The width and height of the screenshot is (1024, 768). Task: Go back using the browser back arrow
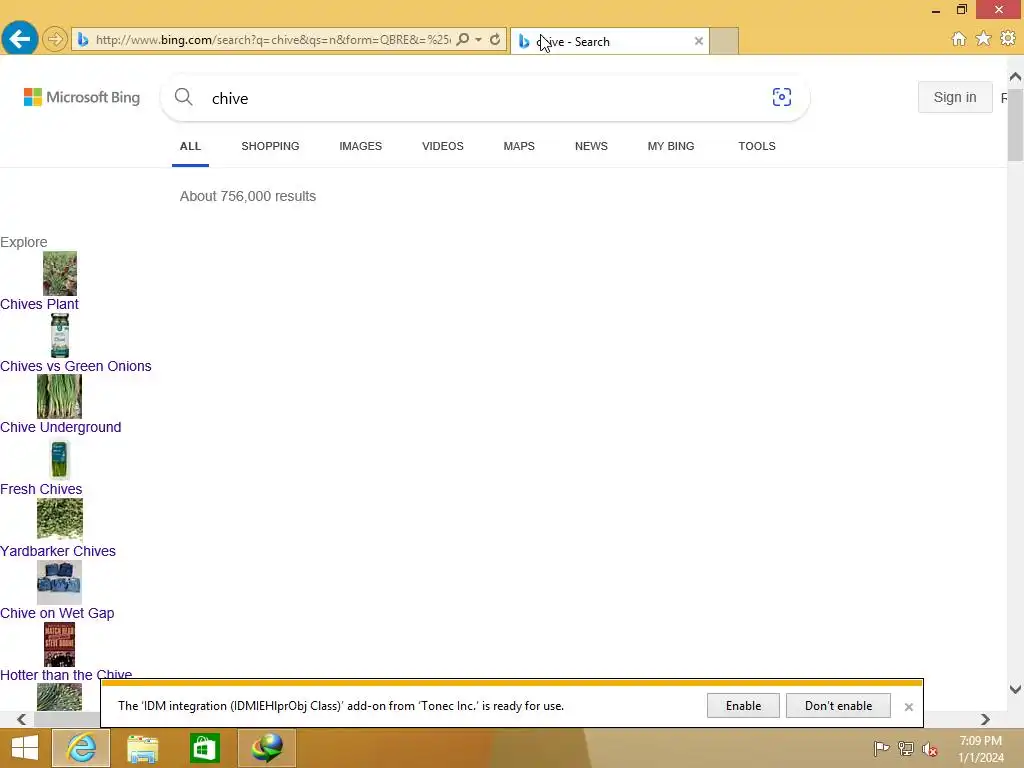(x=20, y=39)
